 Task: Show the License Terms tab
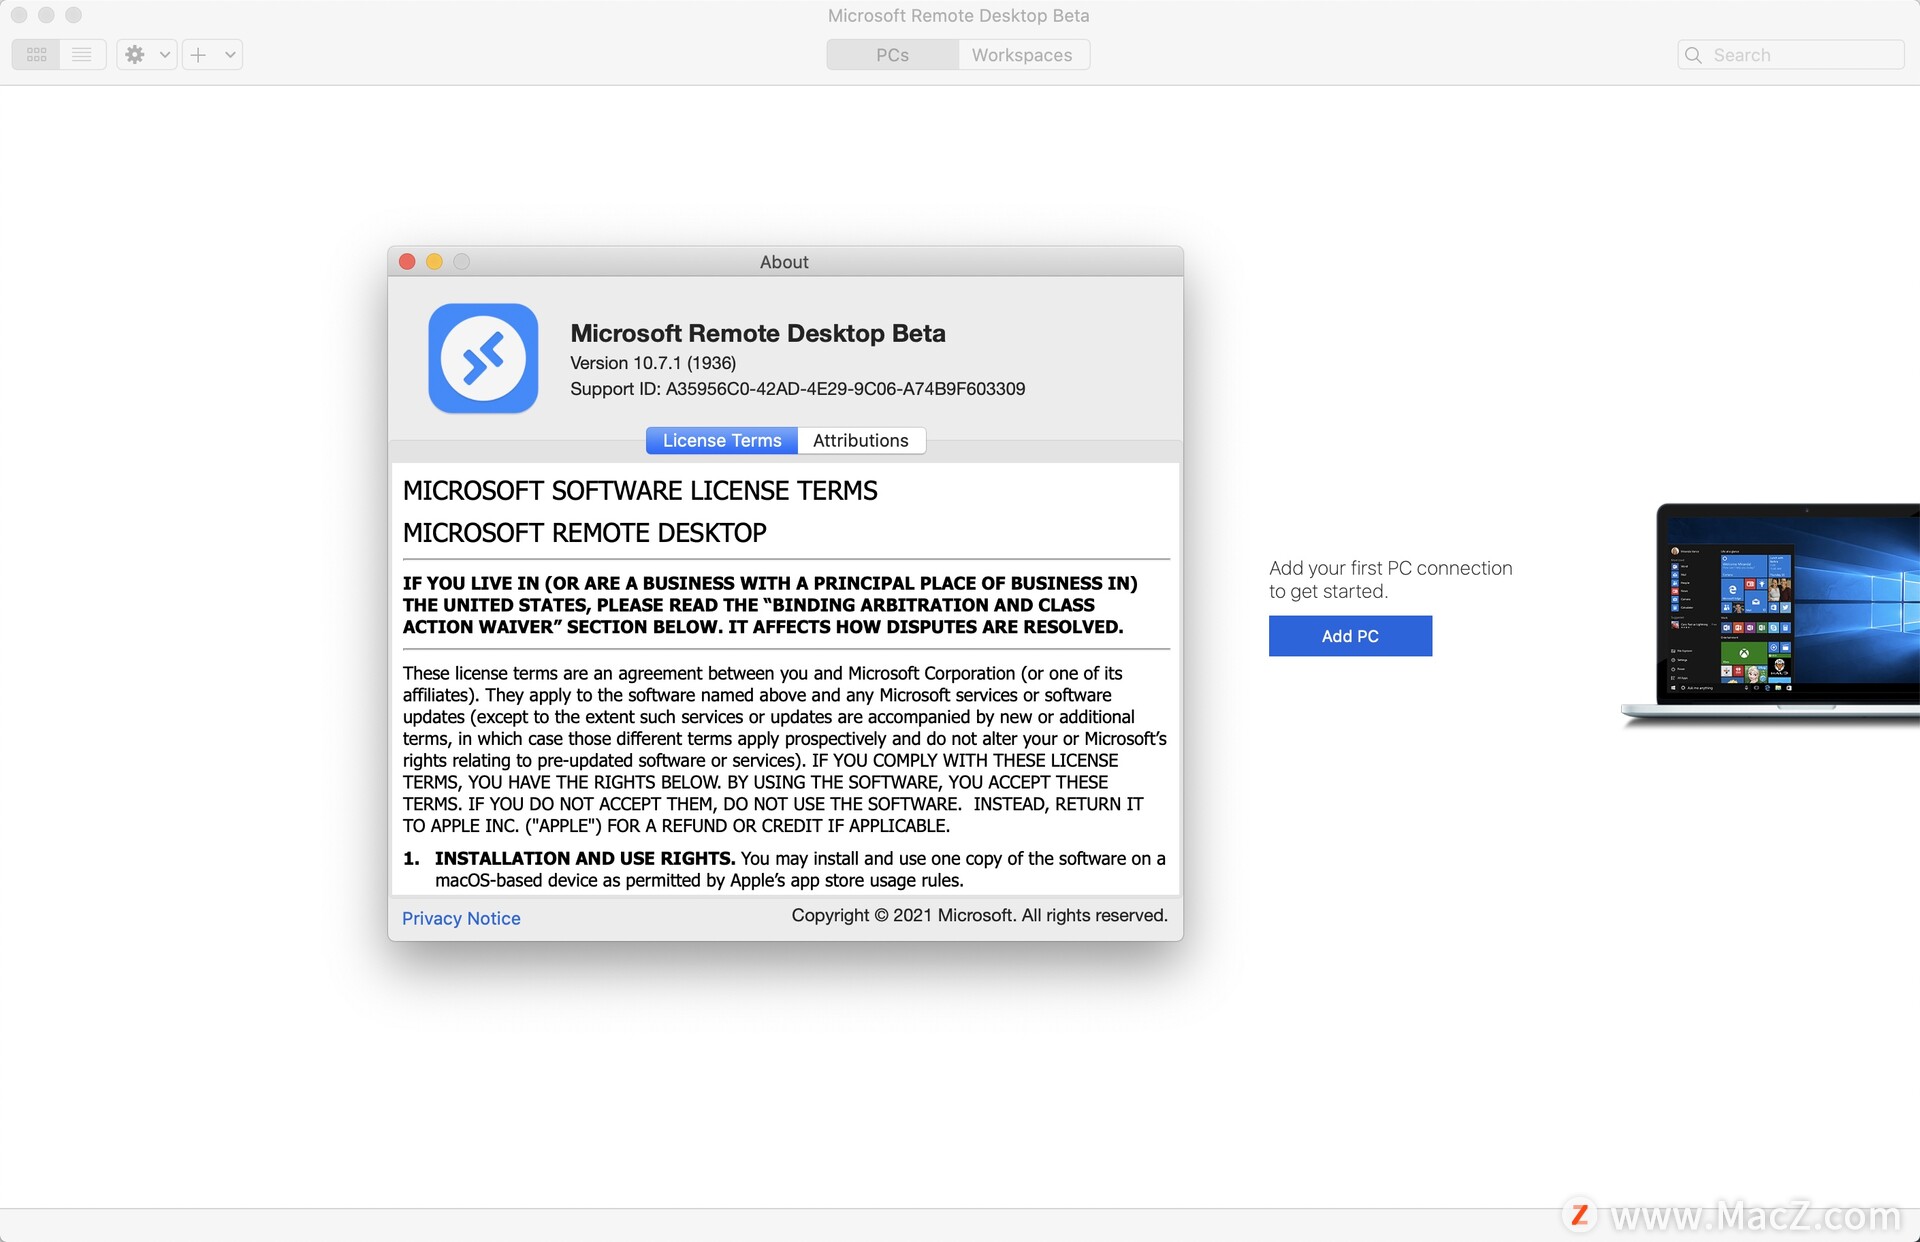(722, 441)
